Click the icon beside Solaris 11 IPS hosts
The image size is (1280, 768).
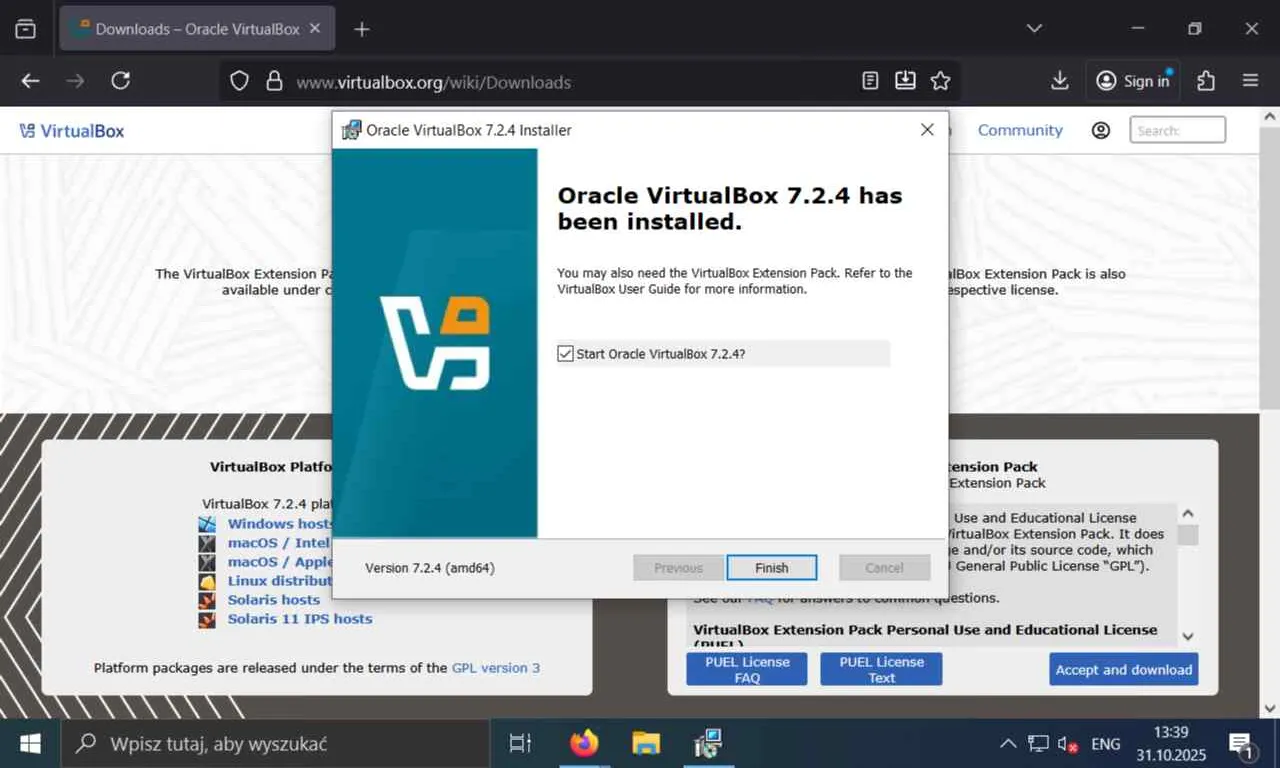tap(207, 619)
